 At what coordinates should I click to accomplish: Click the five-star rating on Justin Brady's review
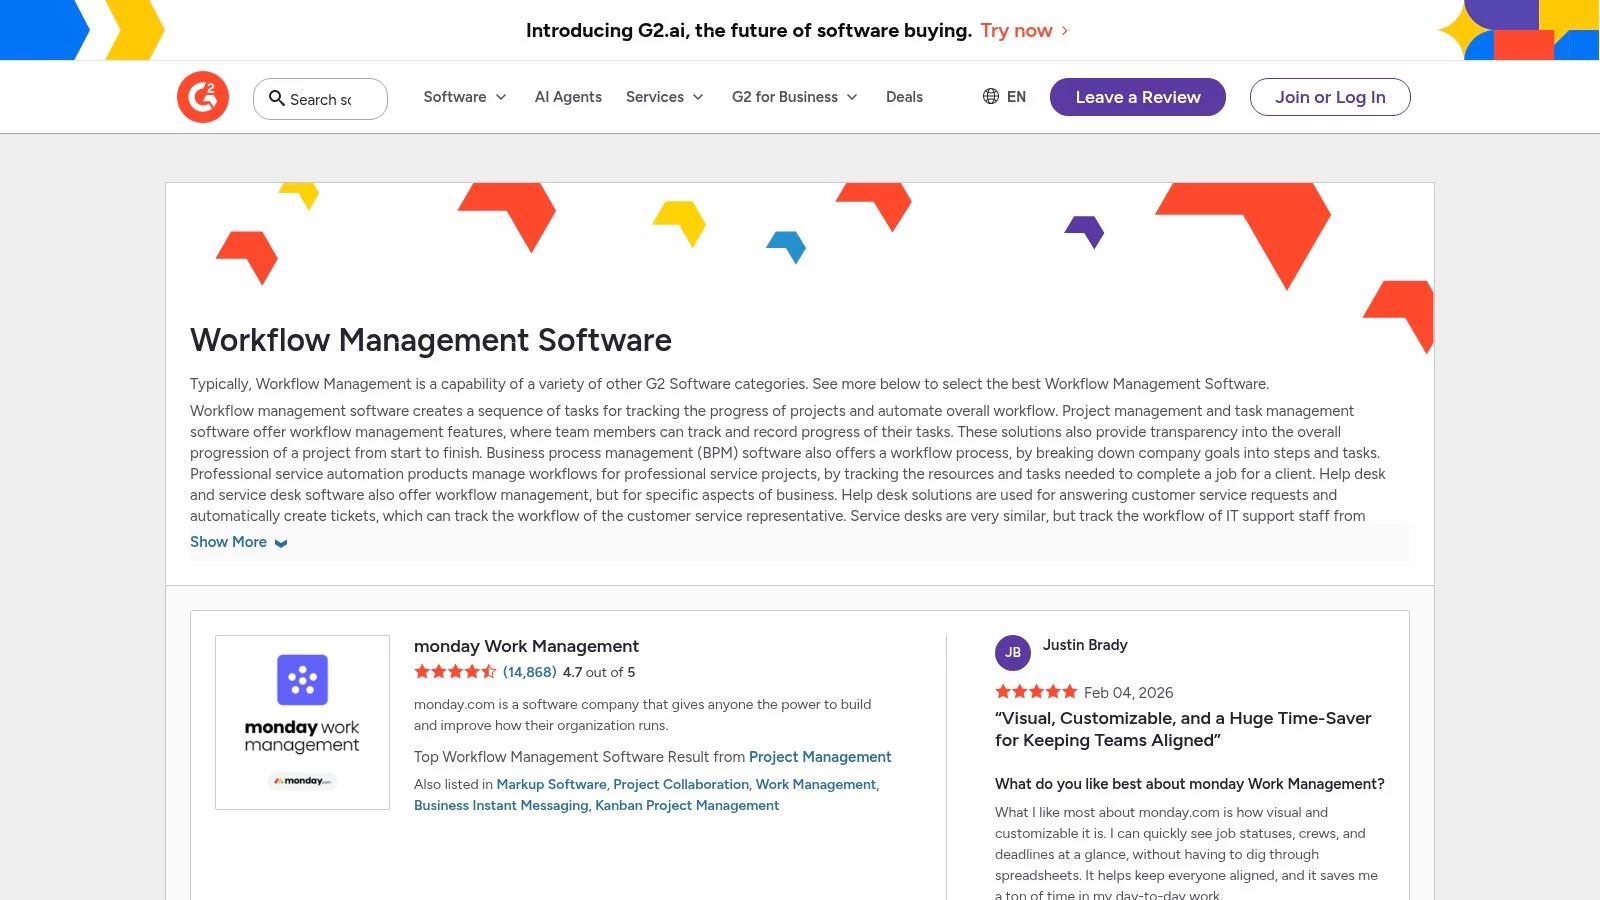tap(1036, 691)
